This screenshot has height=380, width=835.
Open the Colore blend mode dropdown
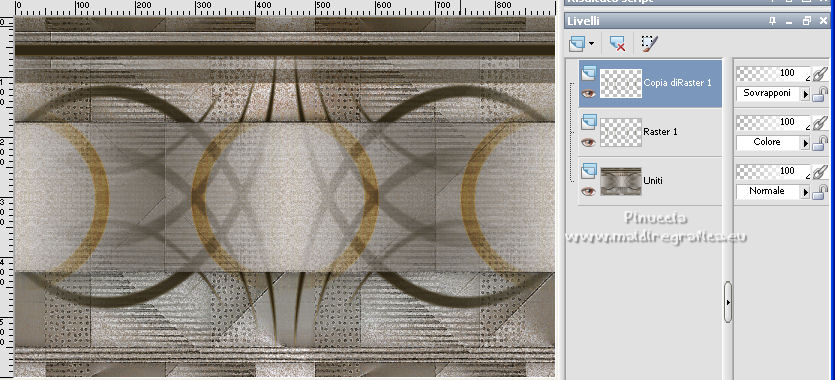pos(806,143)
